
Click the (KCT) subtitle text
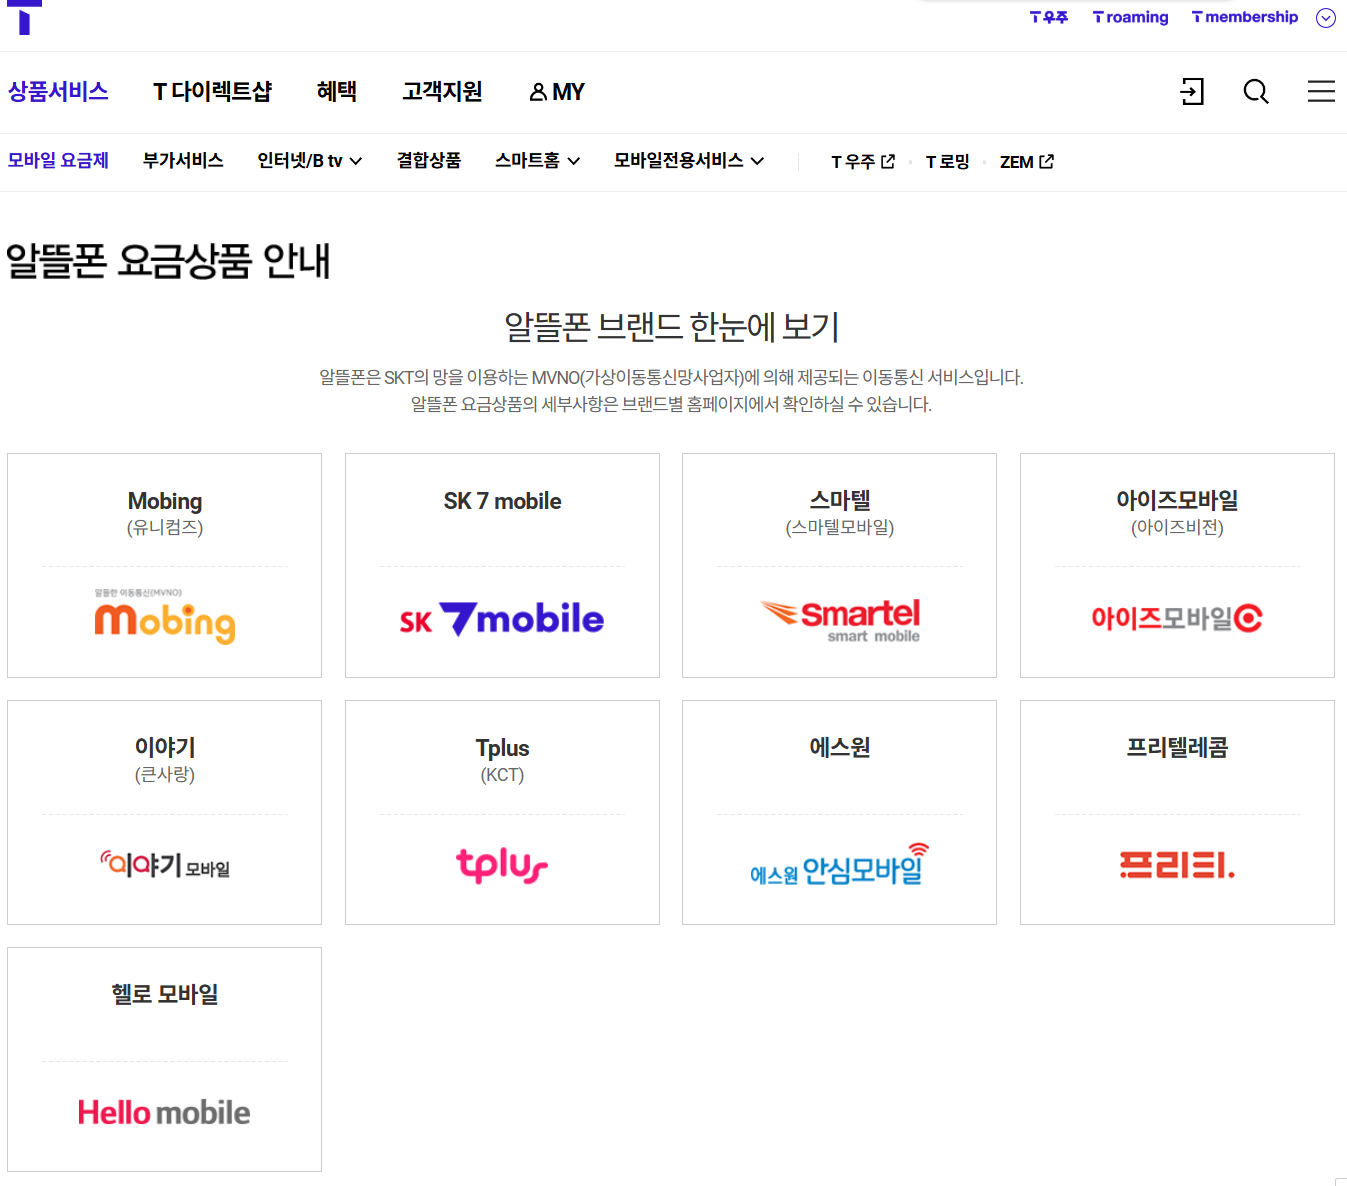(502, 775)
